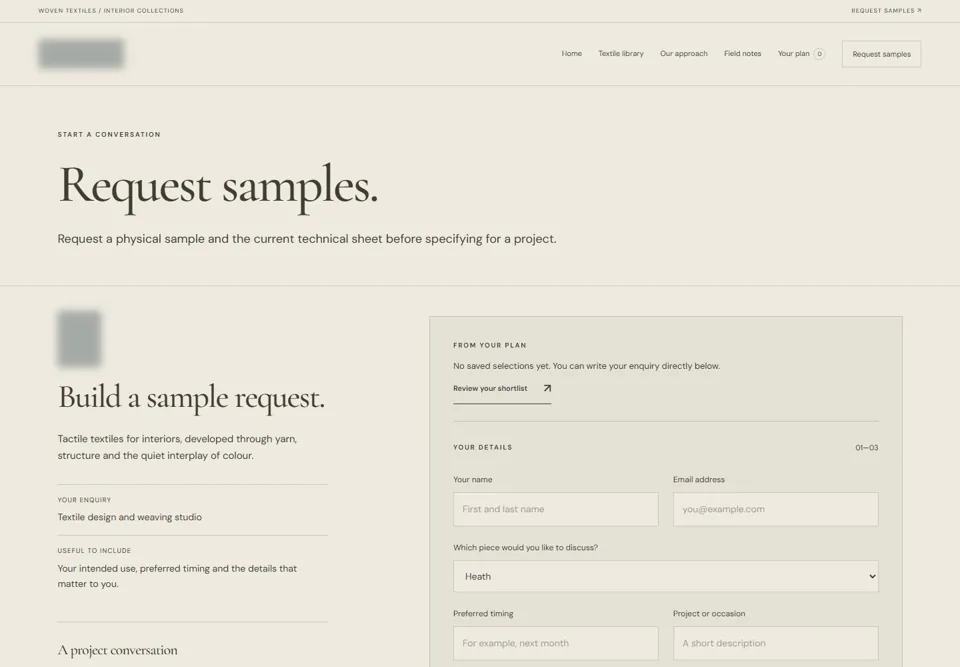Screen dimensions: 960x667
Task: Open the Home nav link
Action: click(571, 54)
